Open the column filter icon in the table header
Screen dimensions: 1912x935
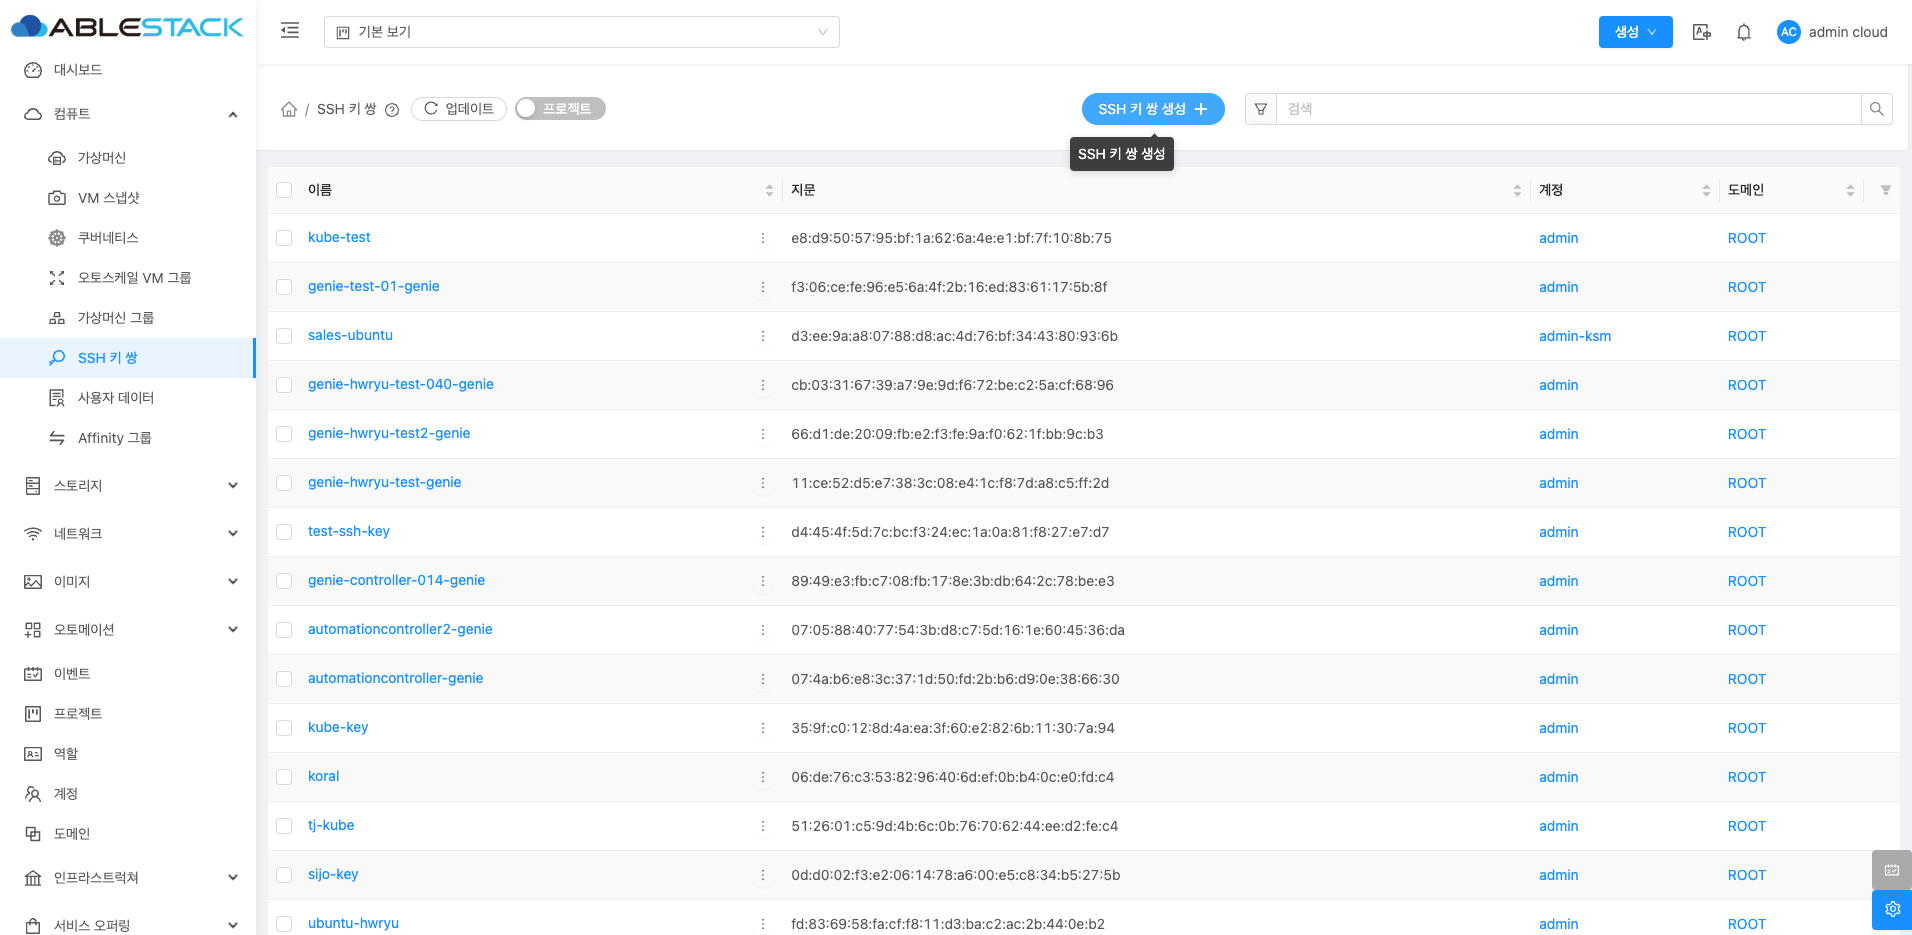tap(1885, 190)
